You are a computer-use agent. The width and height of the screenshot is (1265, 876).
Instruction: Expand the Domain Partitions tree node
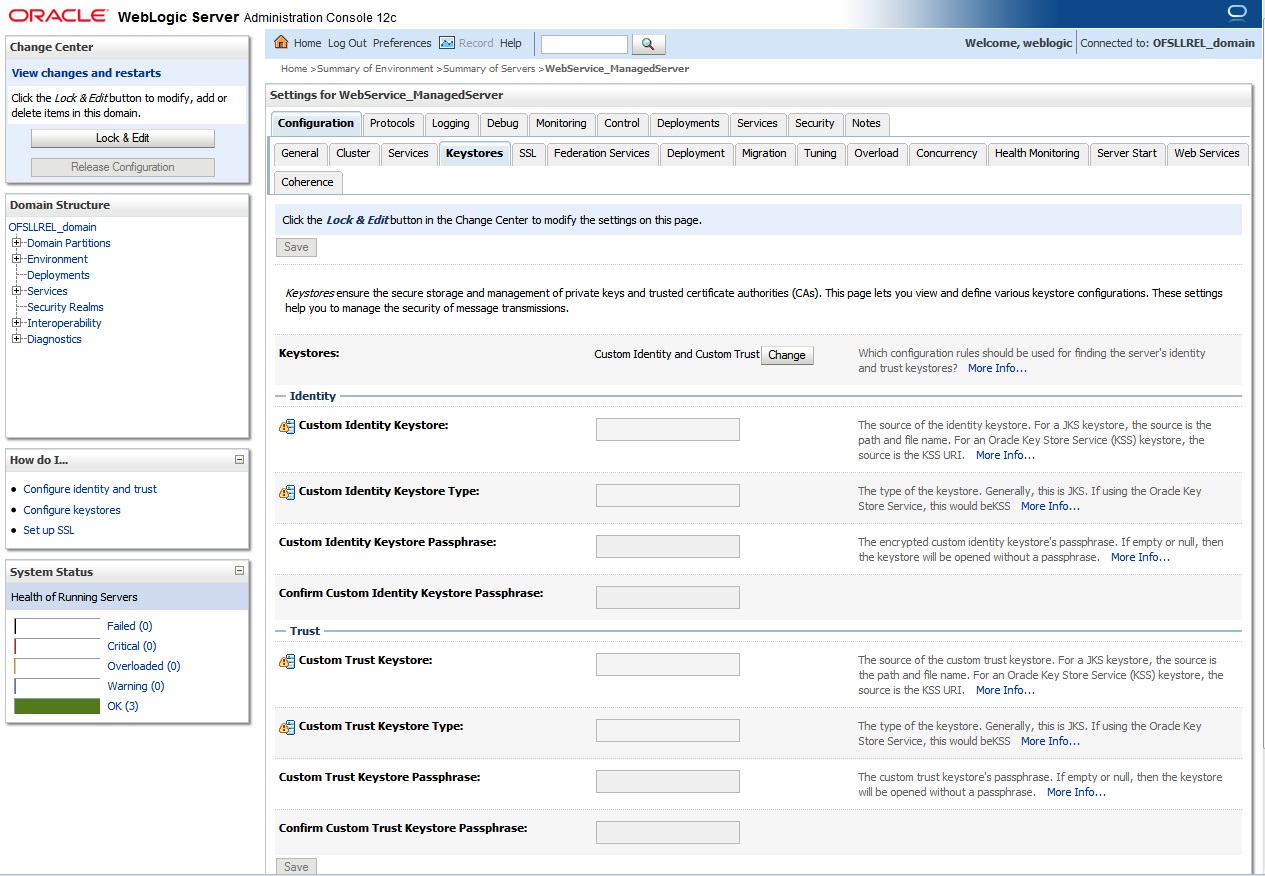(x=16, y=243)
